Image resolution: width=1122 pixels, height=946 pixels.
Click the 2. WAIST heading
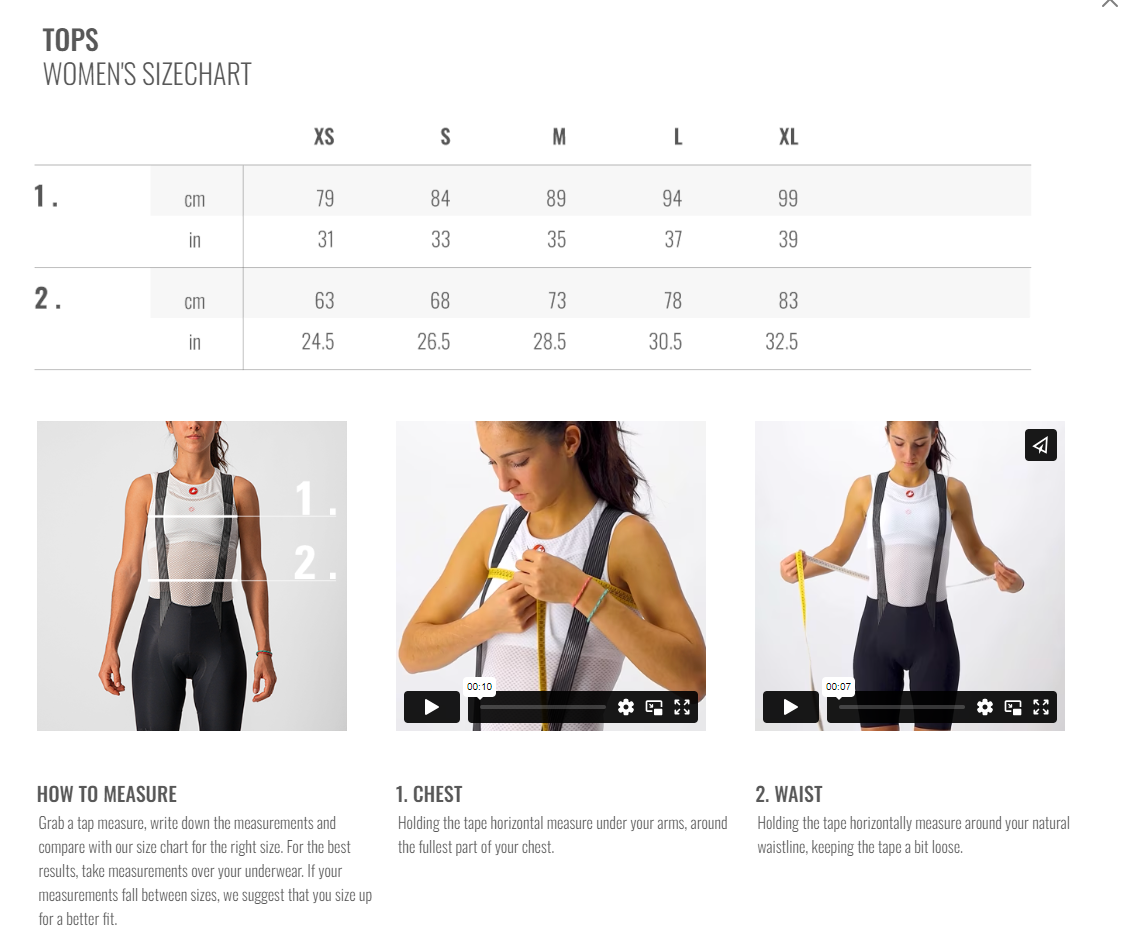(789, 794)
